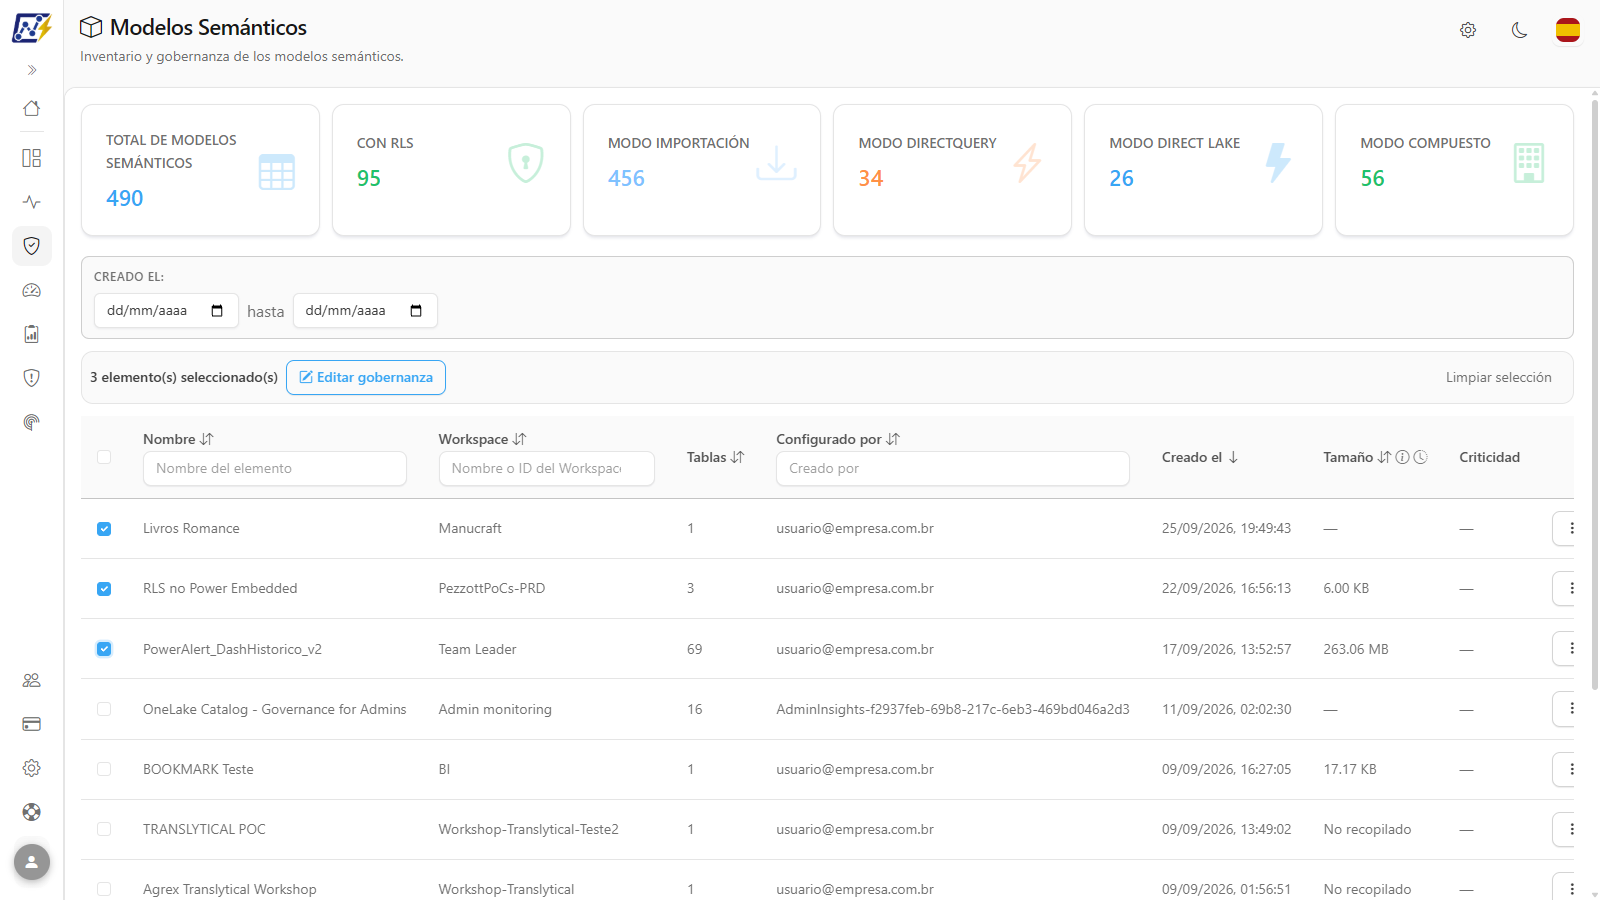The height and width of the screenshot is (900, 1600).
Task: Open the activity pulse icon in sidebar
Action: click(x=32, y=202)
